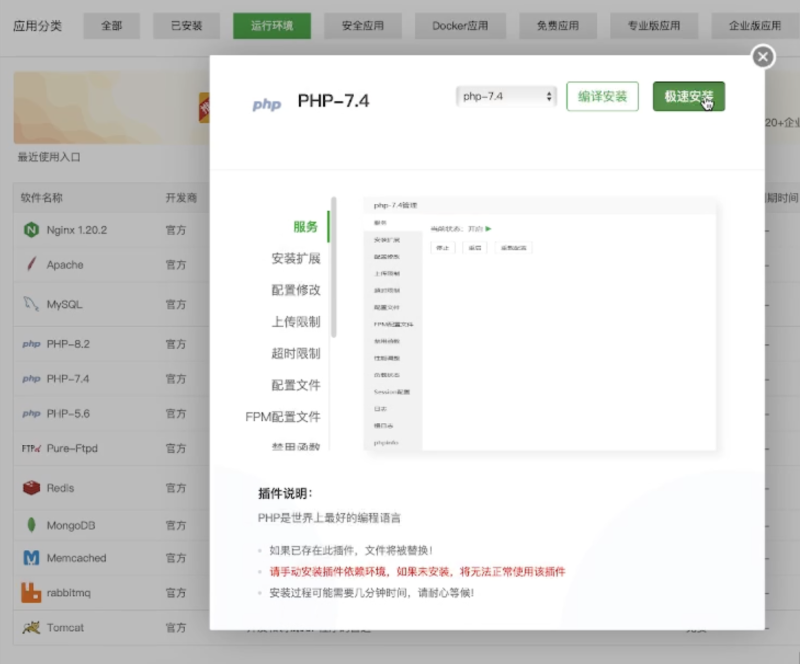Click the line 如果已存在此插件，文件将被替换
The width and height of the screenshot is (800, 664).
tap(351, 550)
